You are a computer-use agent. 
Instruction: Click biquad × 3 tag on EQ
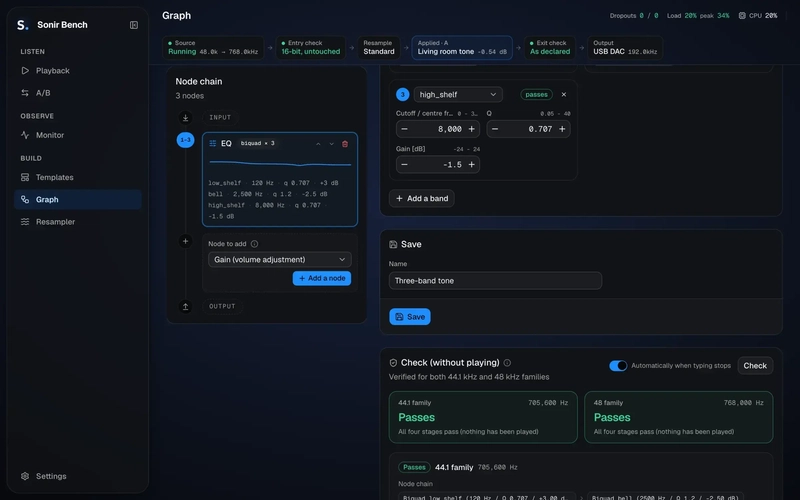pyautogui.click(x=258, y=143)
